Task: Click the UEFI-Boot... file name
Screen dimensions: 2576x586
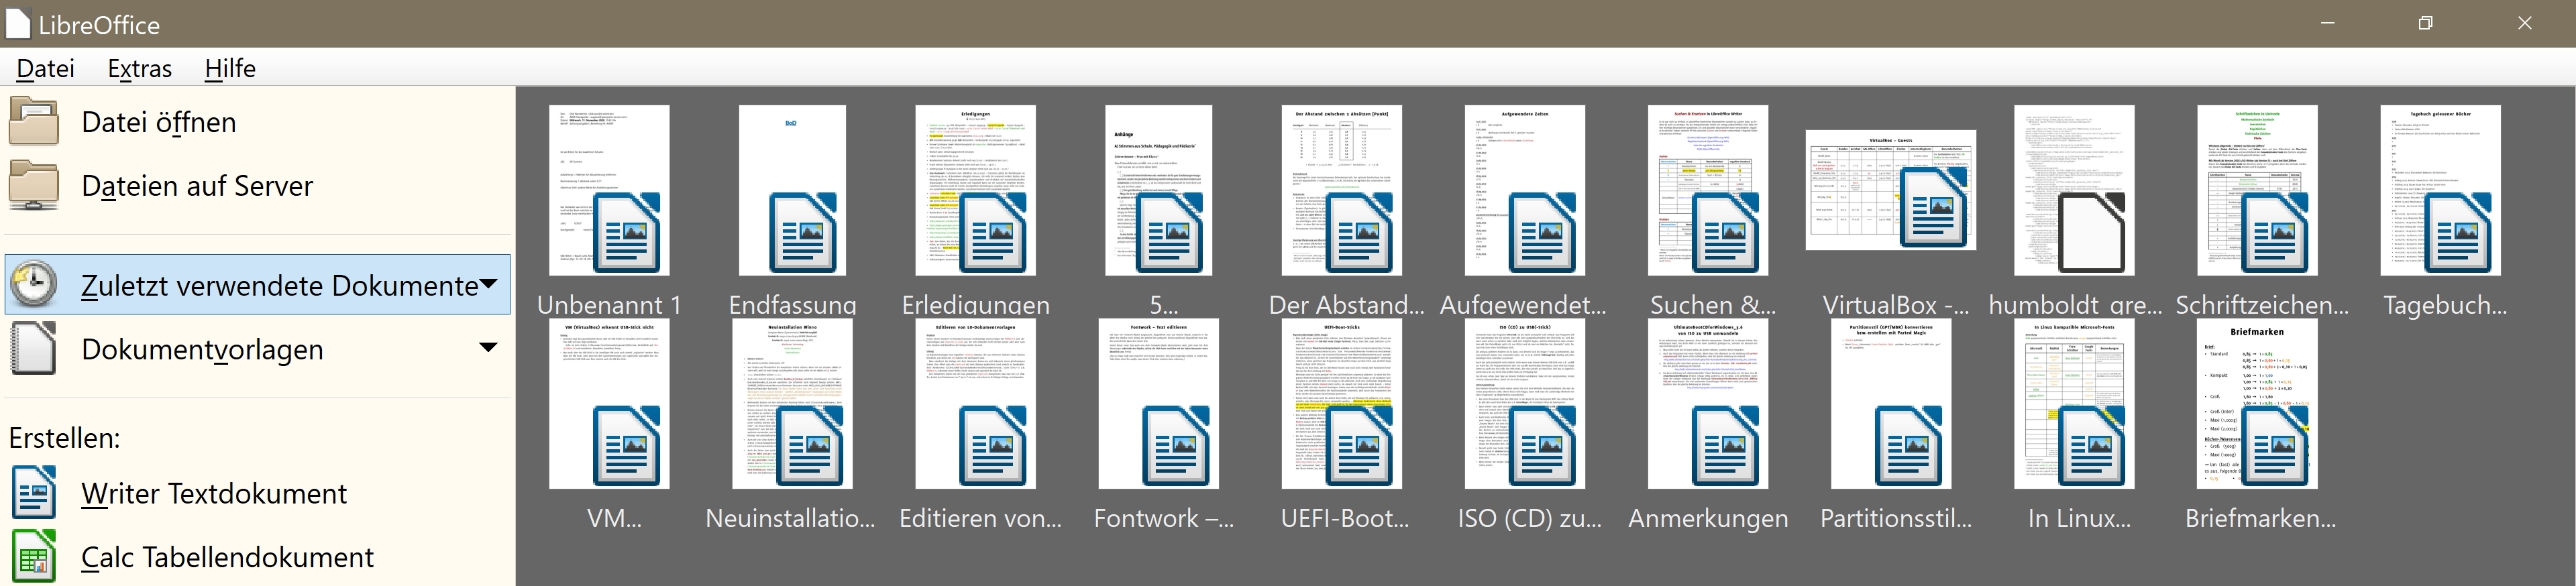Action: pos(1344,518)
